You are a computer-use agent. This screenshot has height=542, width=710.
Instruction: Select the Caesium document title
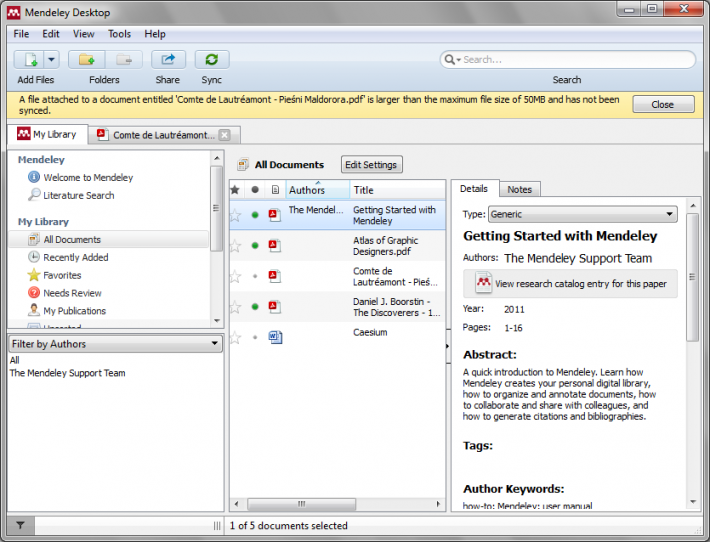tap(370, 332)
